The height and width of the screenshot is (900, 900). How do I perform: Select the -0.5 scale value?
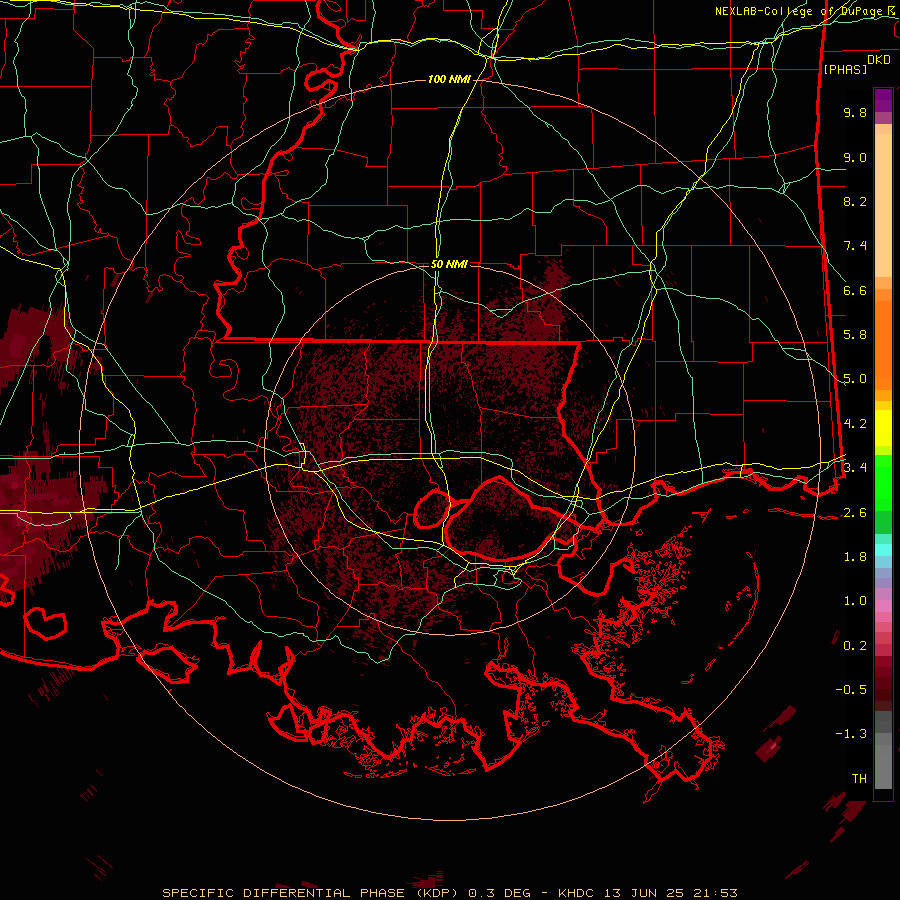point(851,690)
